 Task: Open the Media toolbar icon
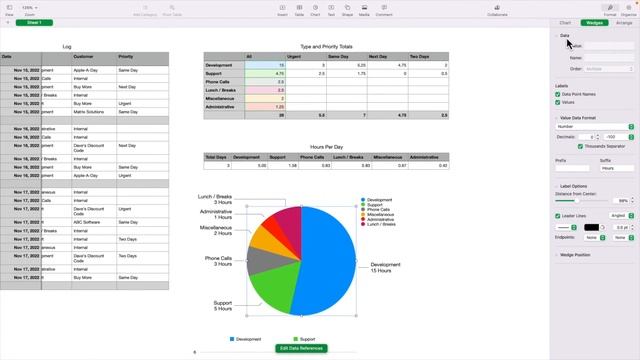364,8
